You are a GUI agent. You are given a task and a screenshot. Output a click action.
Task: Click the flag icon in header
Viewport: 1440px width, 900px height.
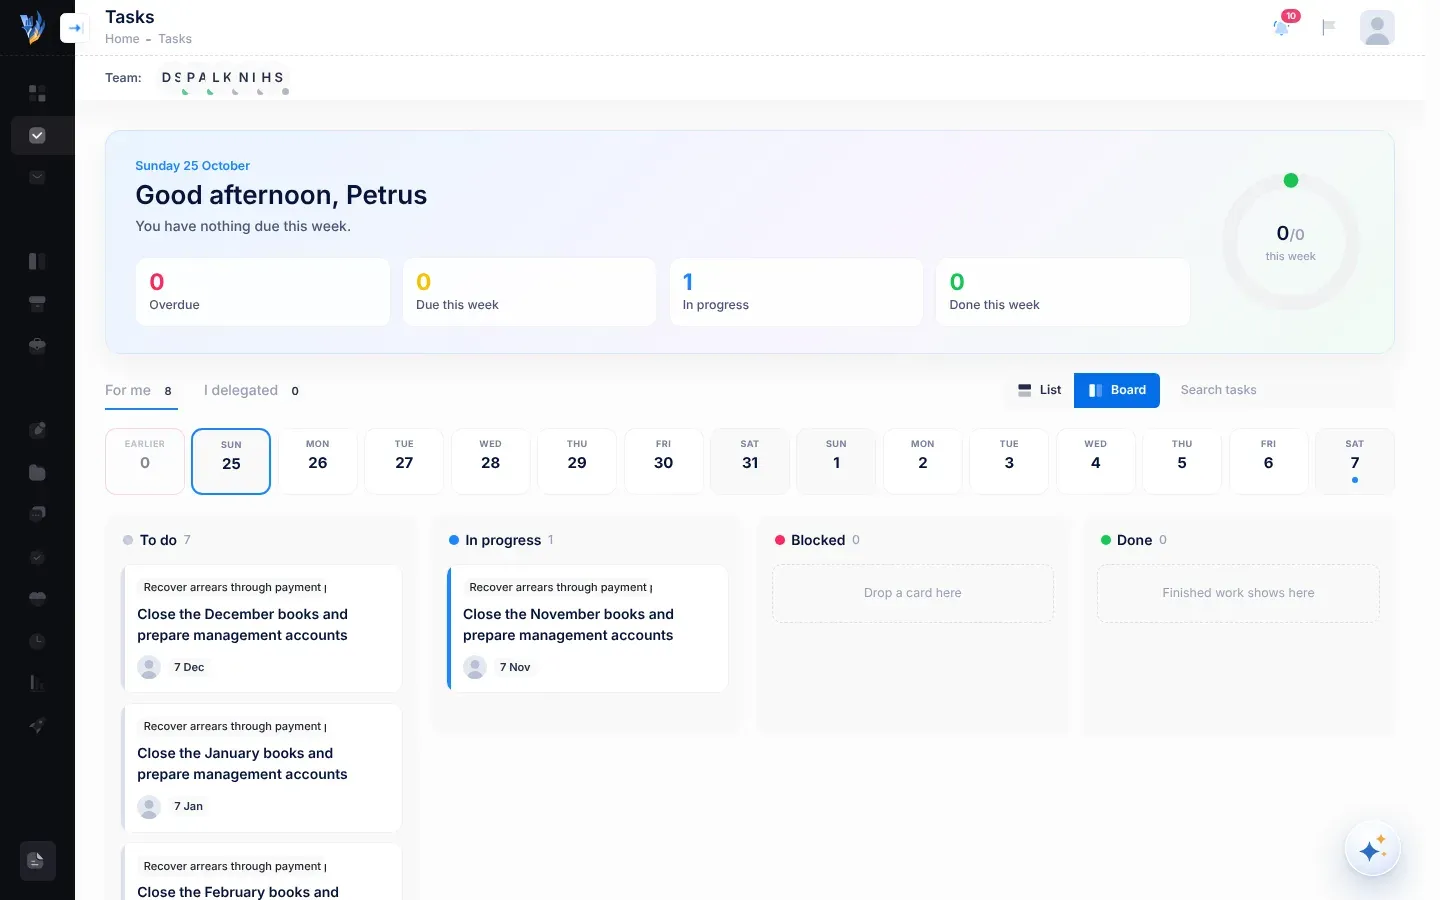[1329, 27]
